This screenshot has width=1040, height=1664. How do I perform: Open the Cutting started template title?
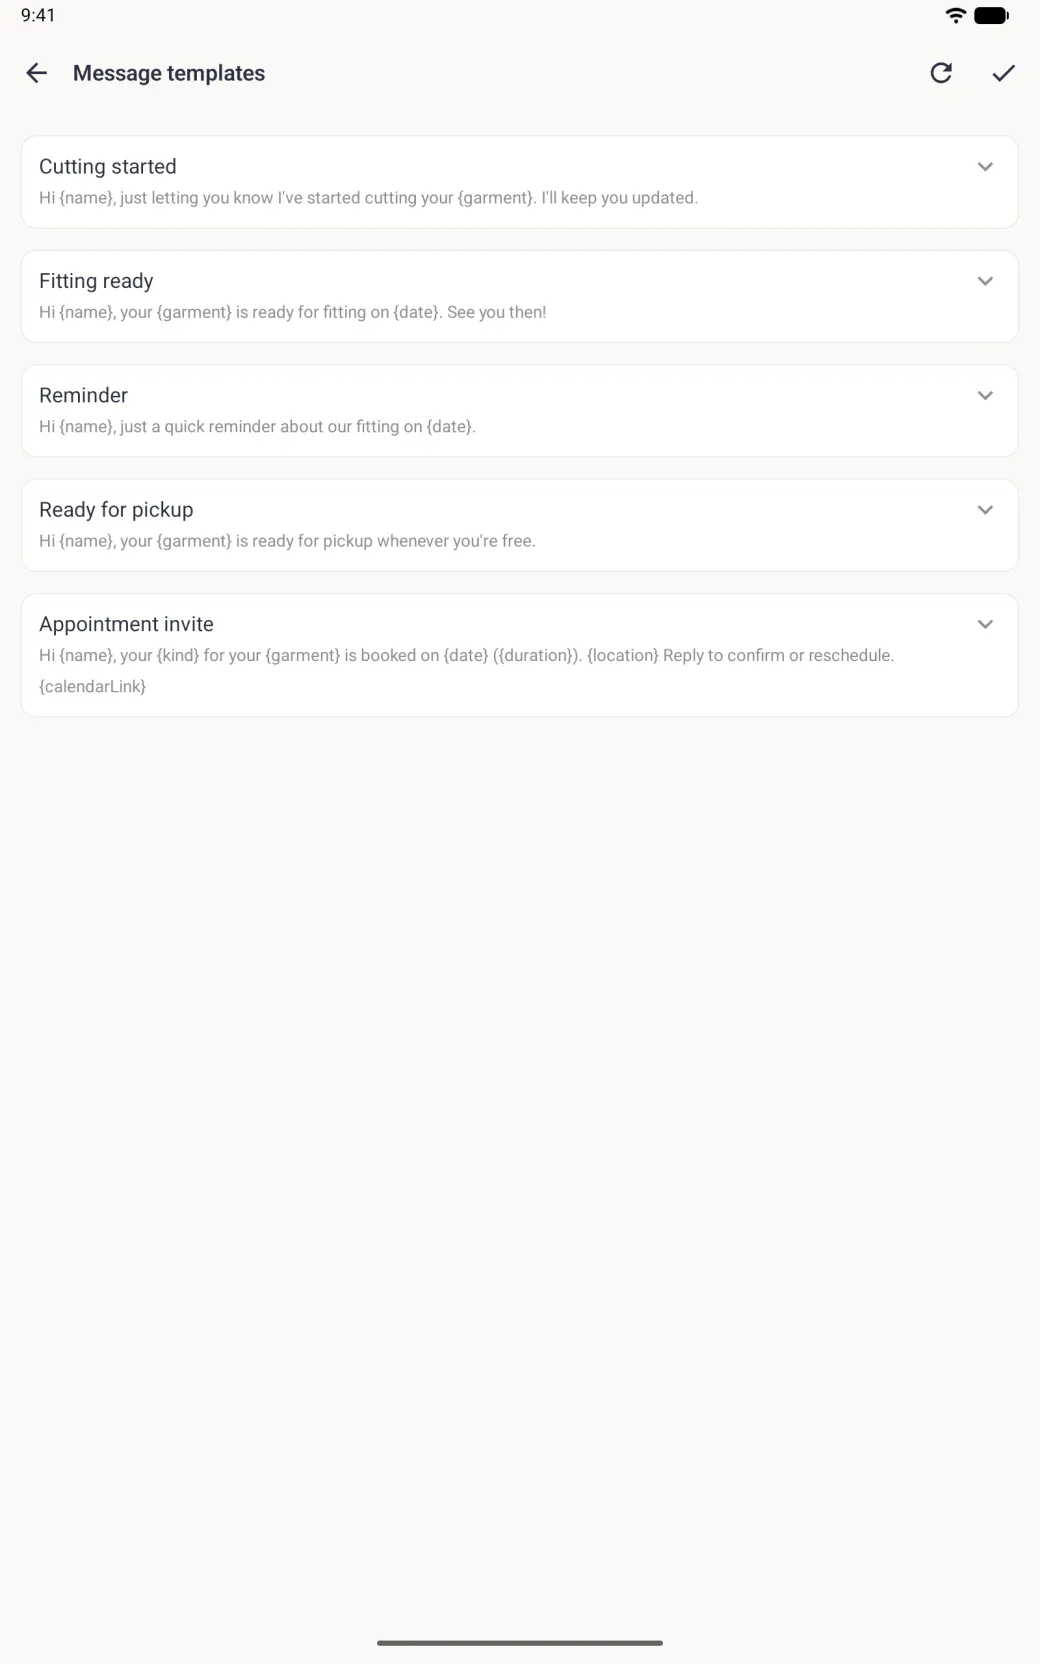coord(108,167)
